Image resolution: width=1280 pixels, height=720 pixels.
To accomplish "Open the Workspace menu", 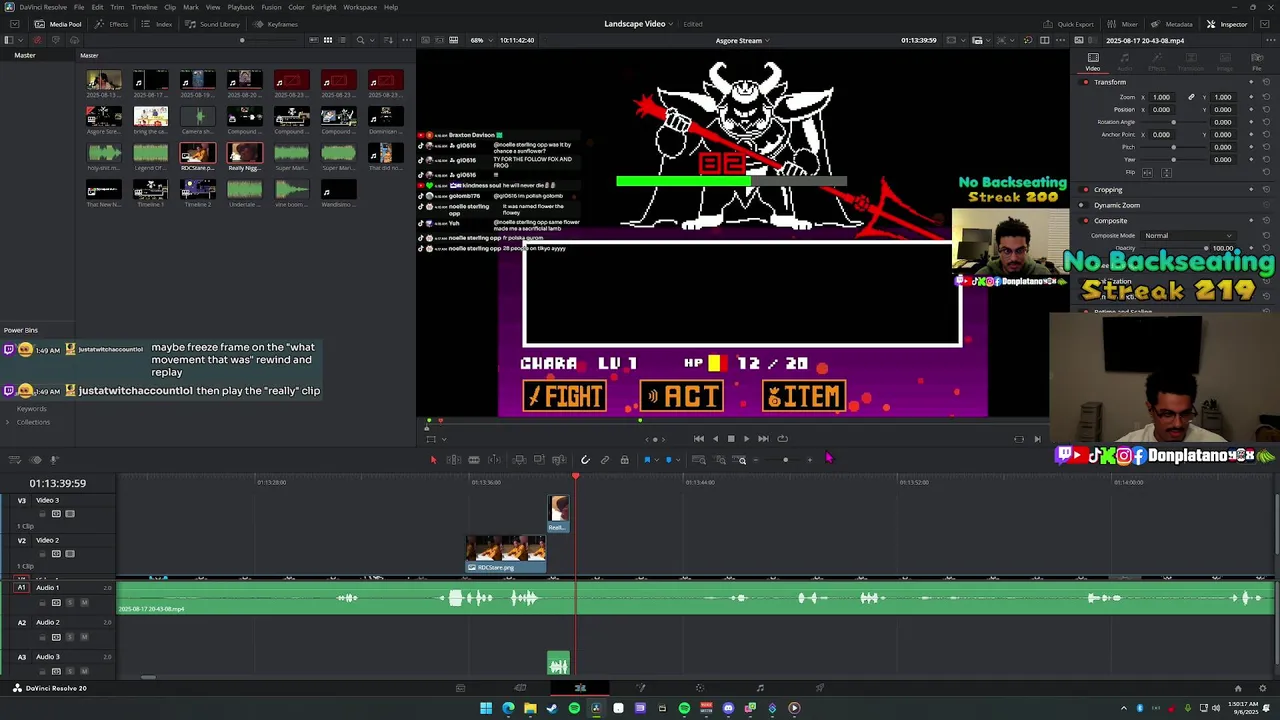I will coord(360,7).
